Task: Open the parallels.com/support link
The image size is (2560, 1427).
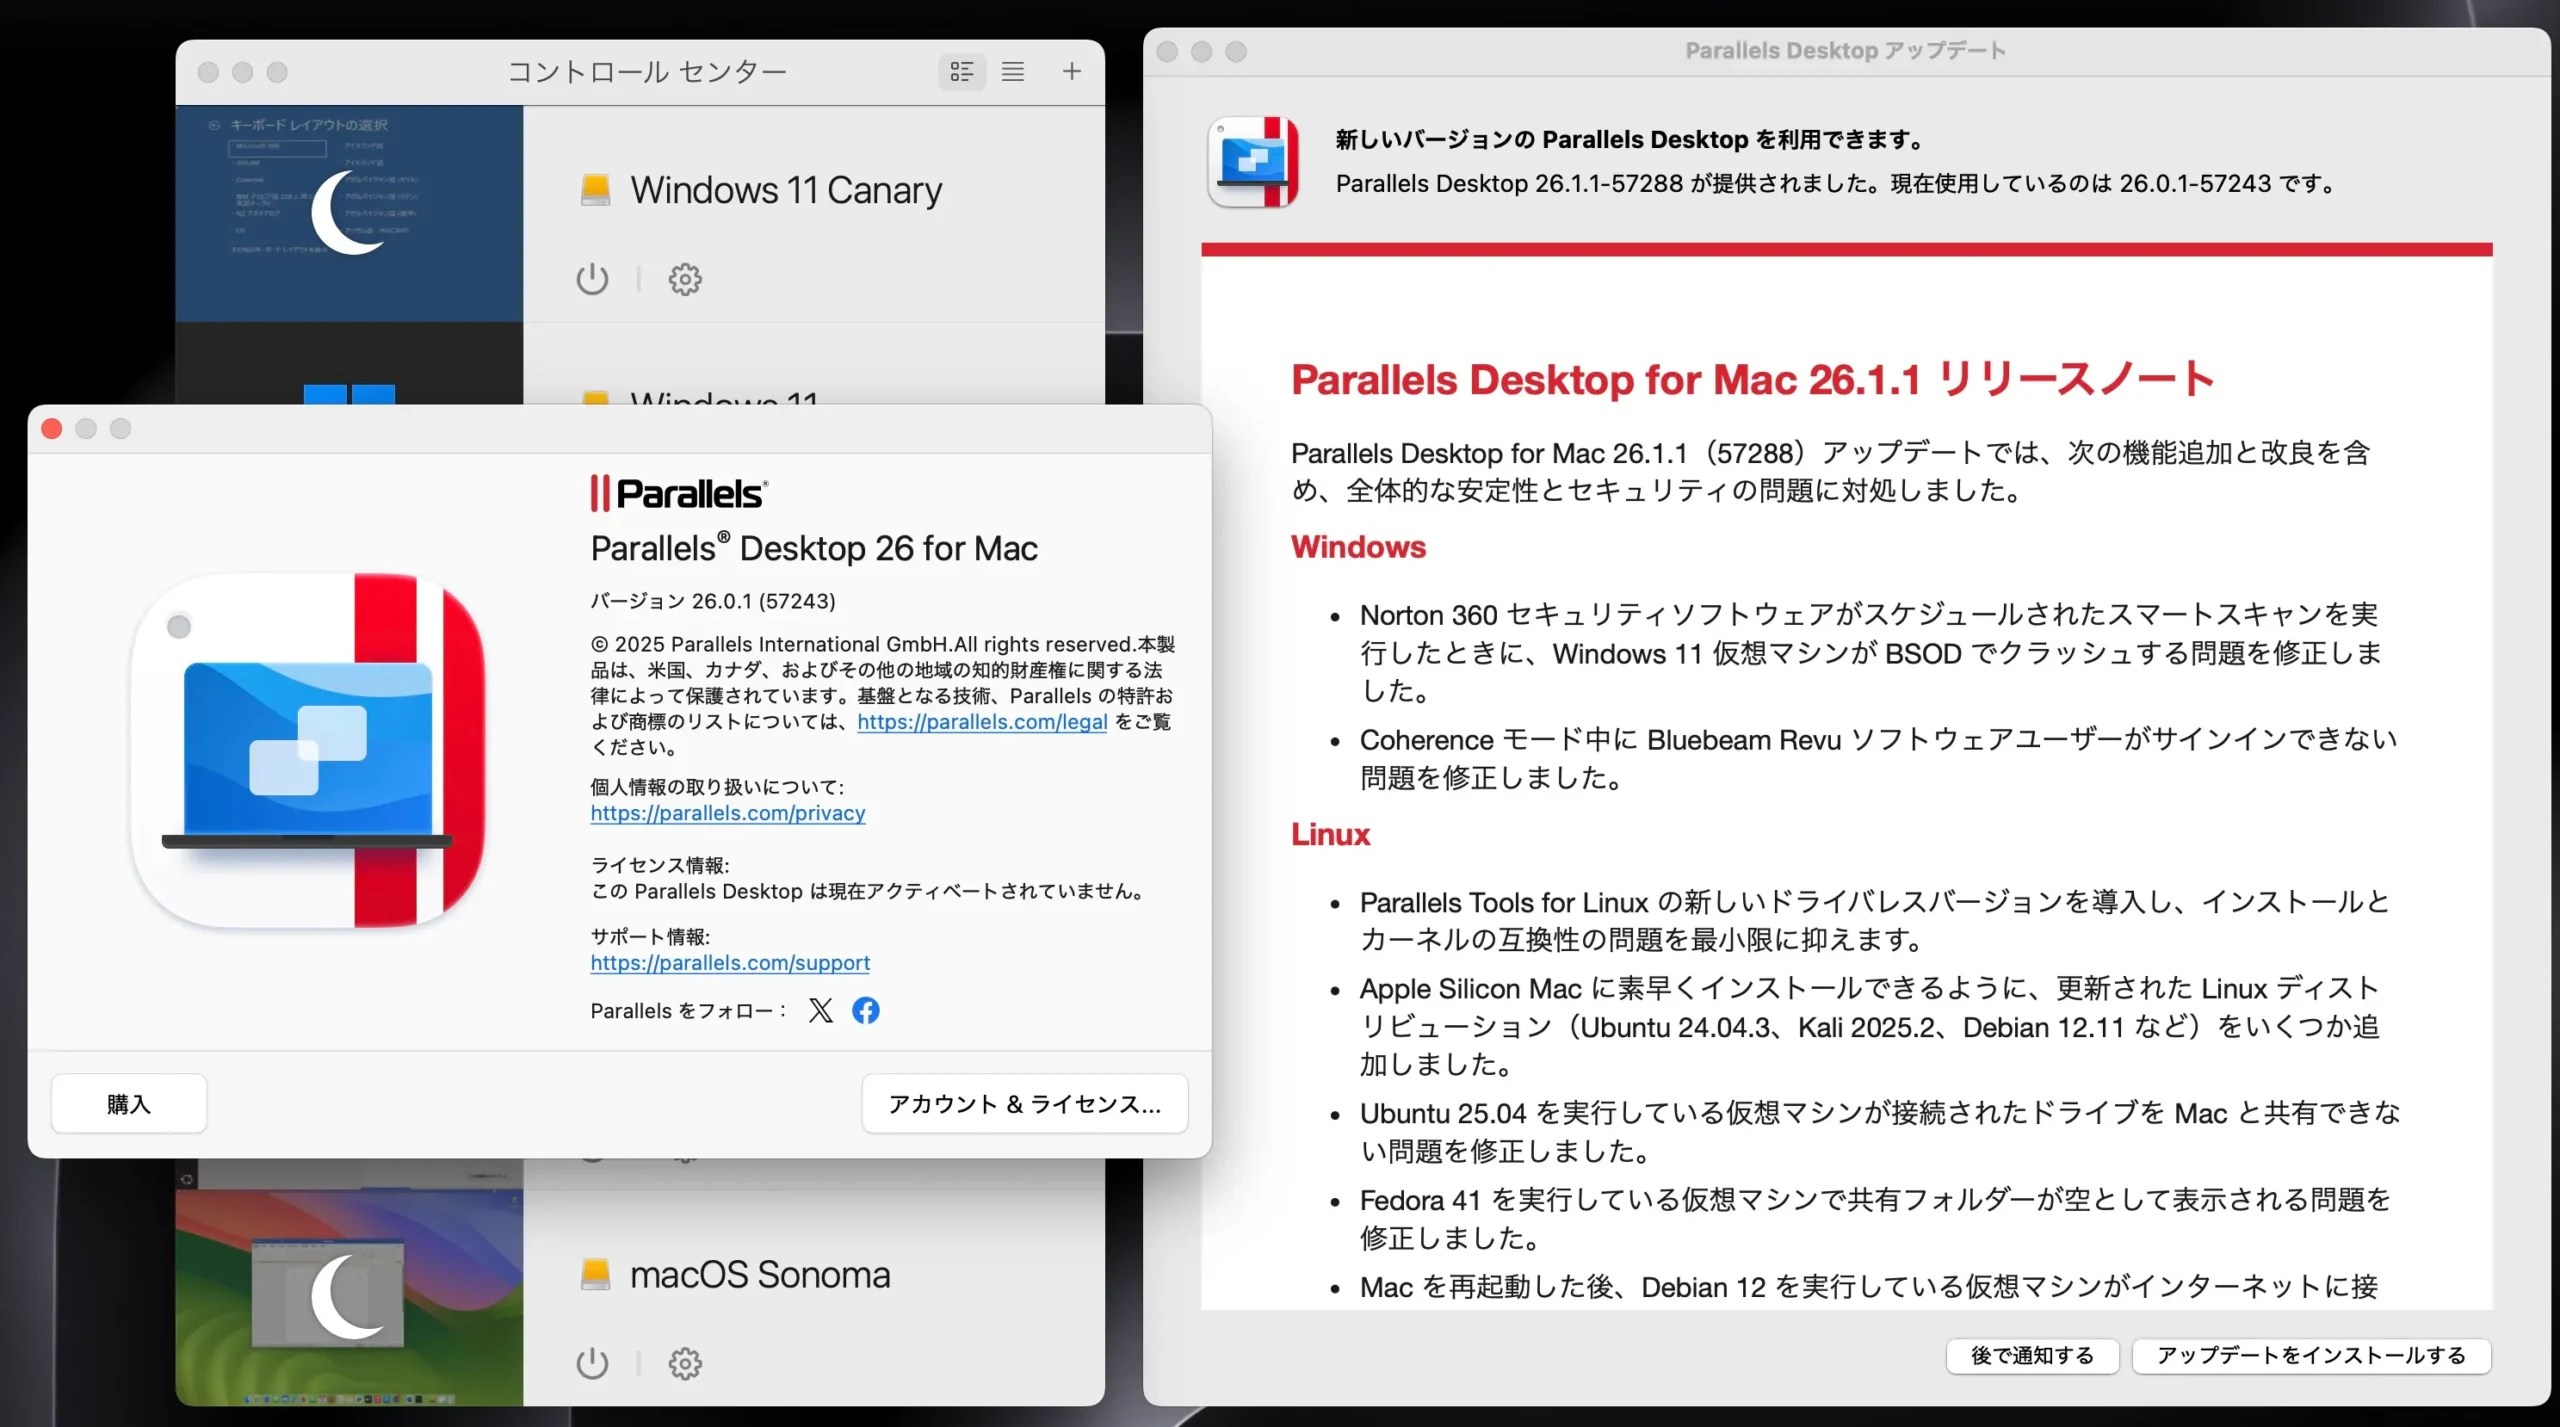Action: 730,963
